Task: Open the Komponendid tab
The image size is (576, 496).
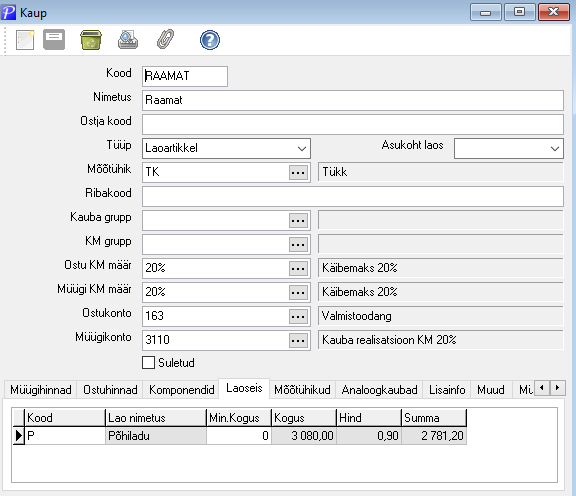Action: (182, 390)
